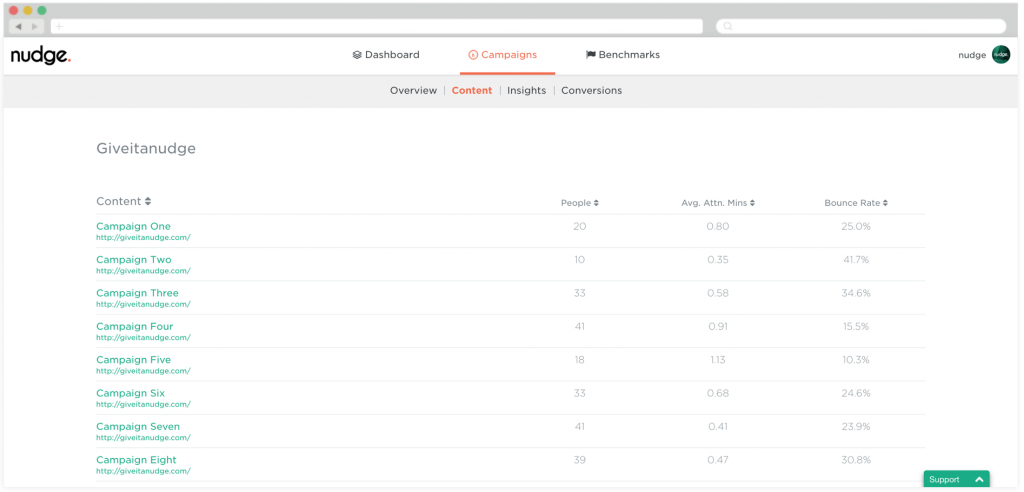Image resolution: width=1024 pixels, height=492 pixels.
Task: Click the browser forward arrow
Action: pos(35,26)
